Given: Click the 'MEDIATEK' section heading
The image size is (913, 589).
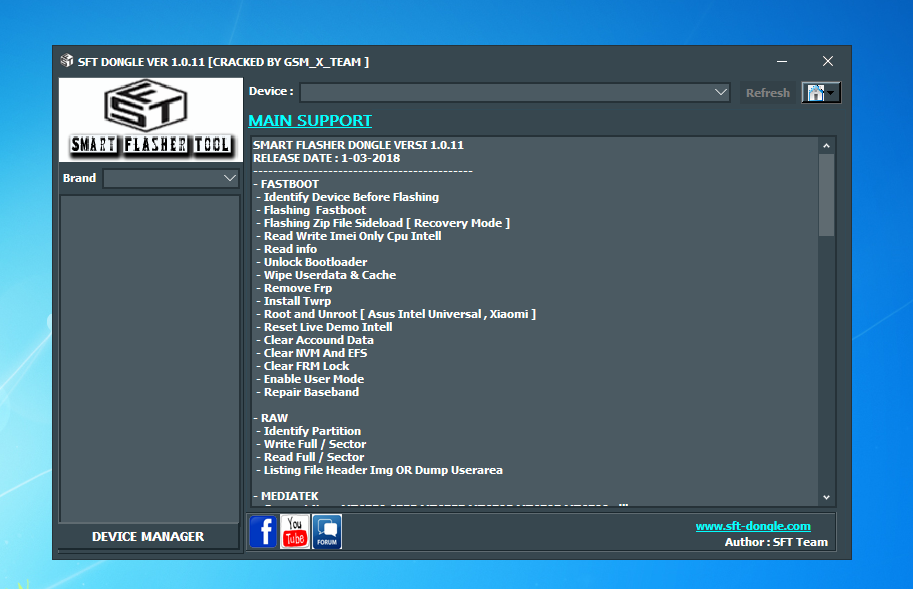Looking at the screenshot, I should pos(286,496).
